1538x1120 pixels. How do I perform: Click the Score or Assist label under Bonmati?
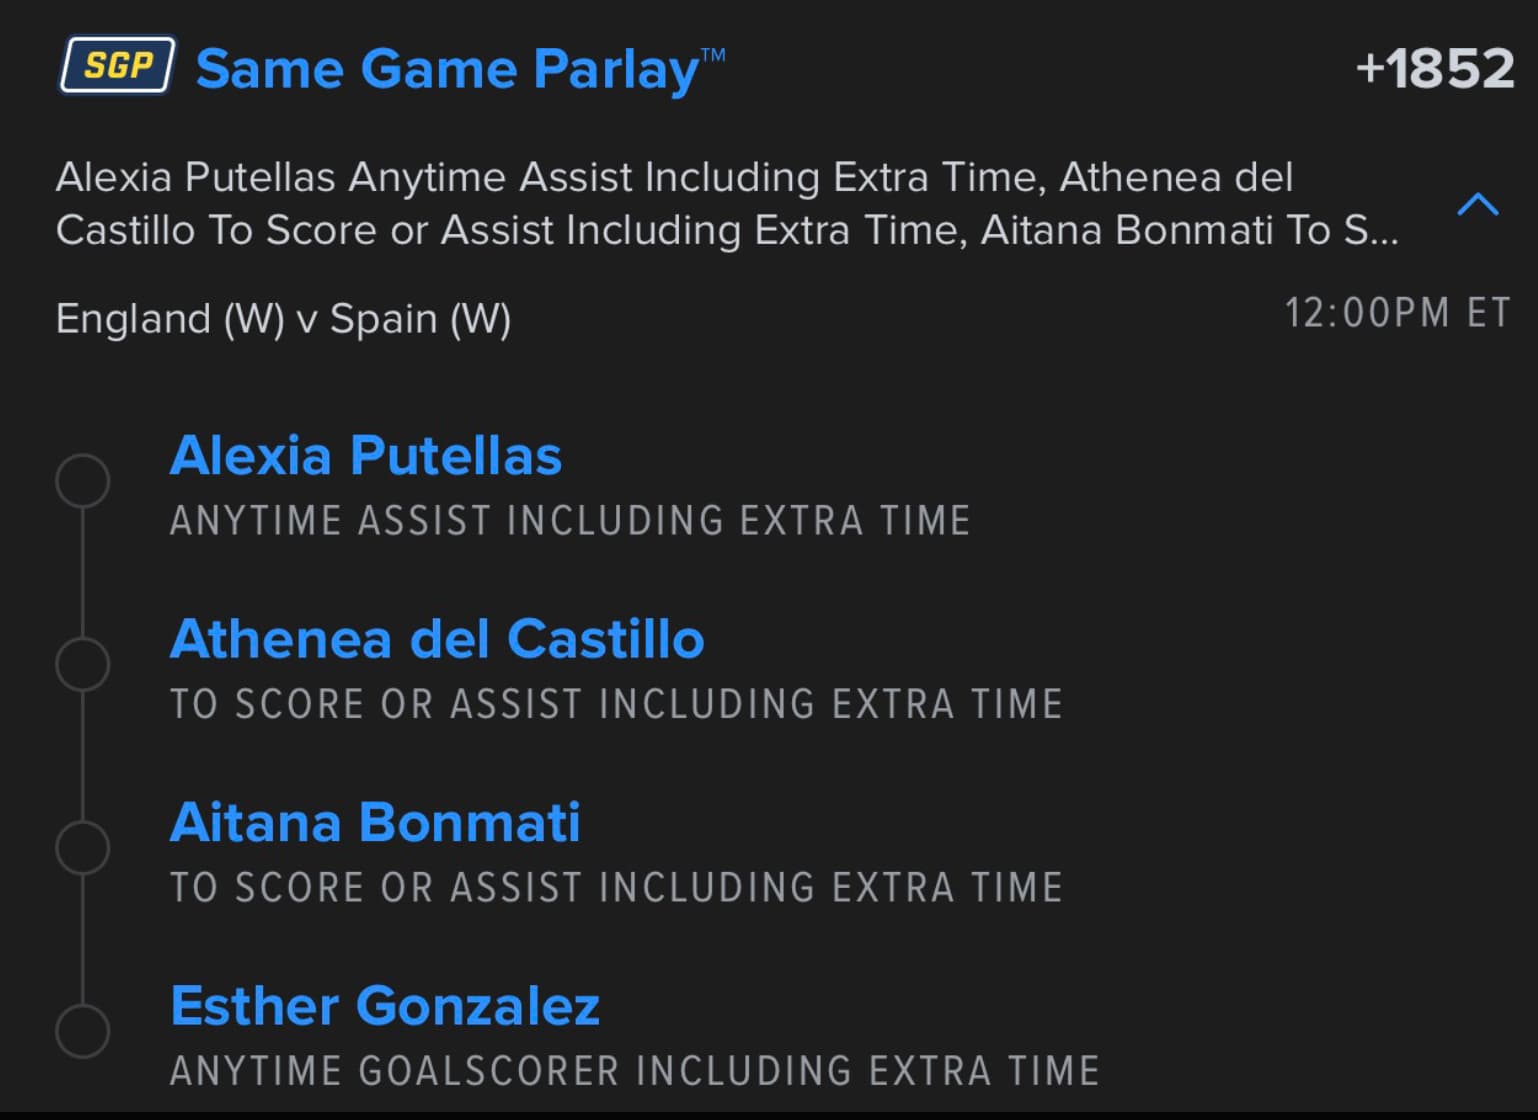616,888
